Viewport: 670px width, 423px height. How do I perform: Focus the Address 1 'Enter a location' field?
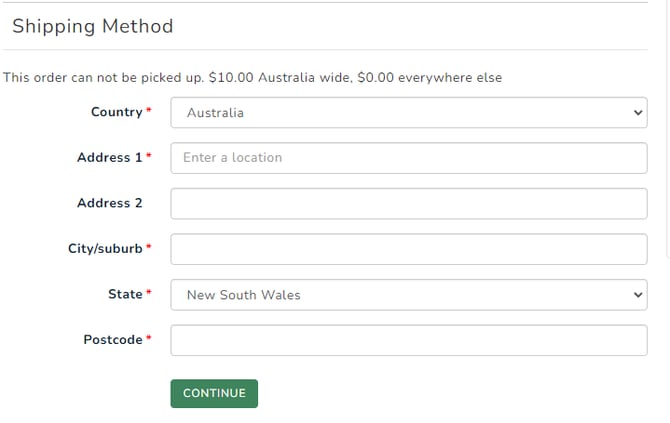tap(409, 158)
